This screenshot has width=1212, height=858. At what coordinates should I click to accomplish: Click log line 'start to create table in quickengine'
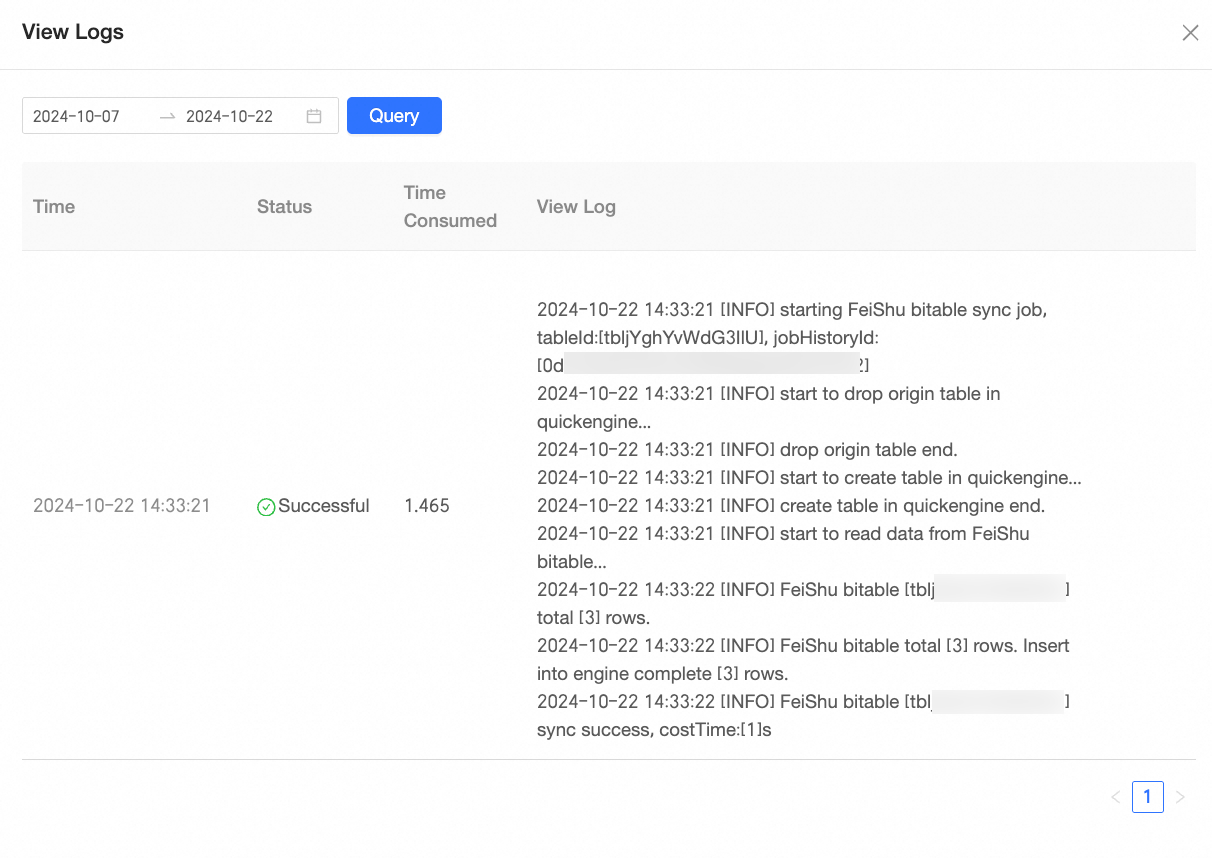point(809,478)
